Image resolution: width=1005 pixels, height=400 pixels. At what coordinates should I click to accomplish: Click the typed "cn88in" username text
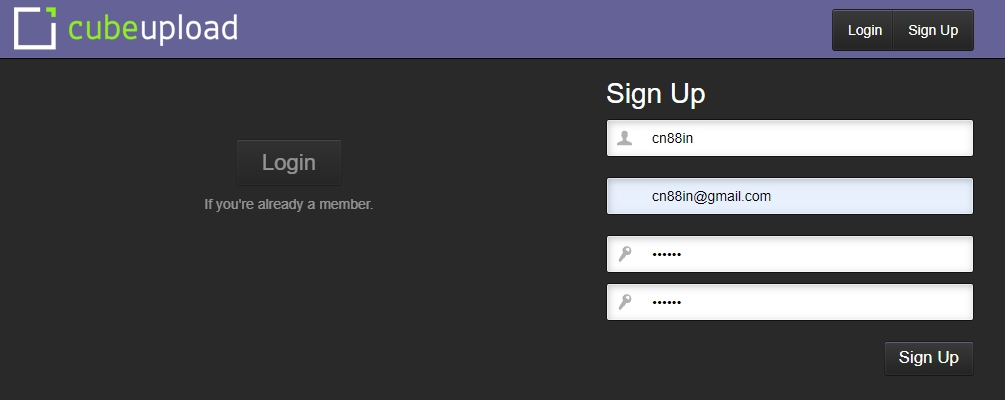tap(672, 138)
